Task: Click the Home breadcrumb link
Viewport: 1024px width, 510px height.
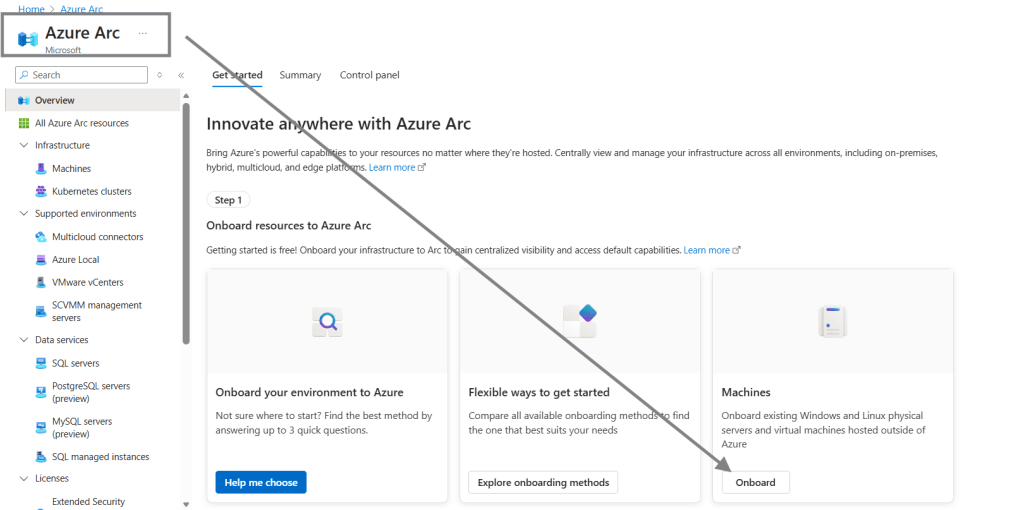Action: pos(31,9)
